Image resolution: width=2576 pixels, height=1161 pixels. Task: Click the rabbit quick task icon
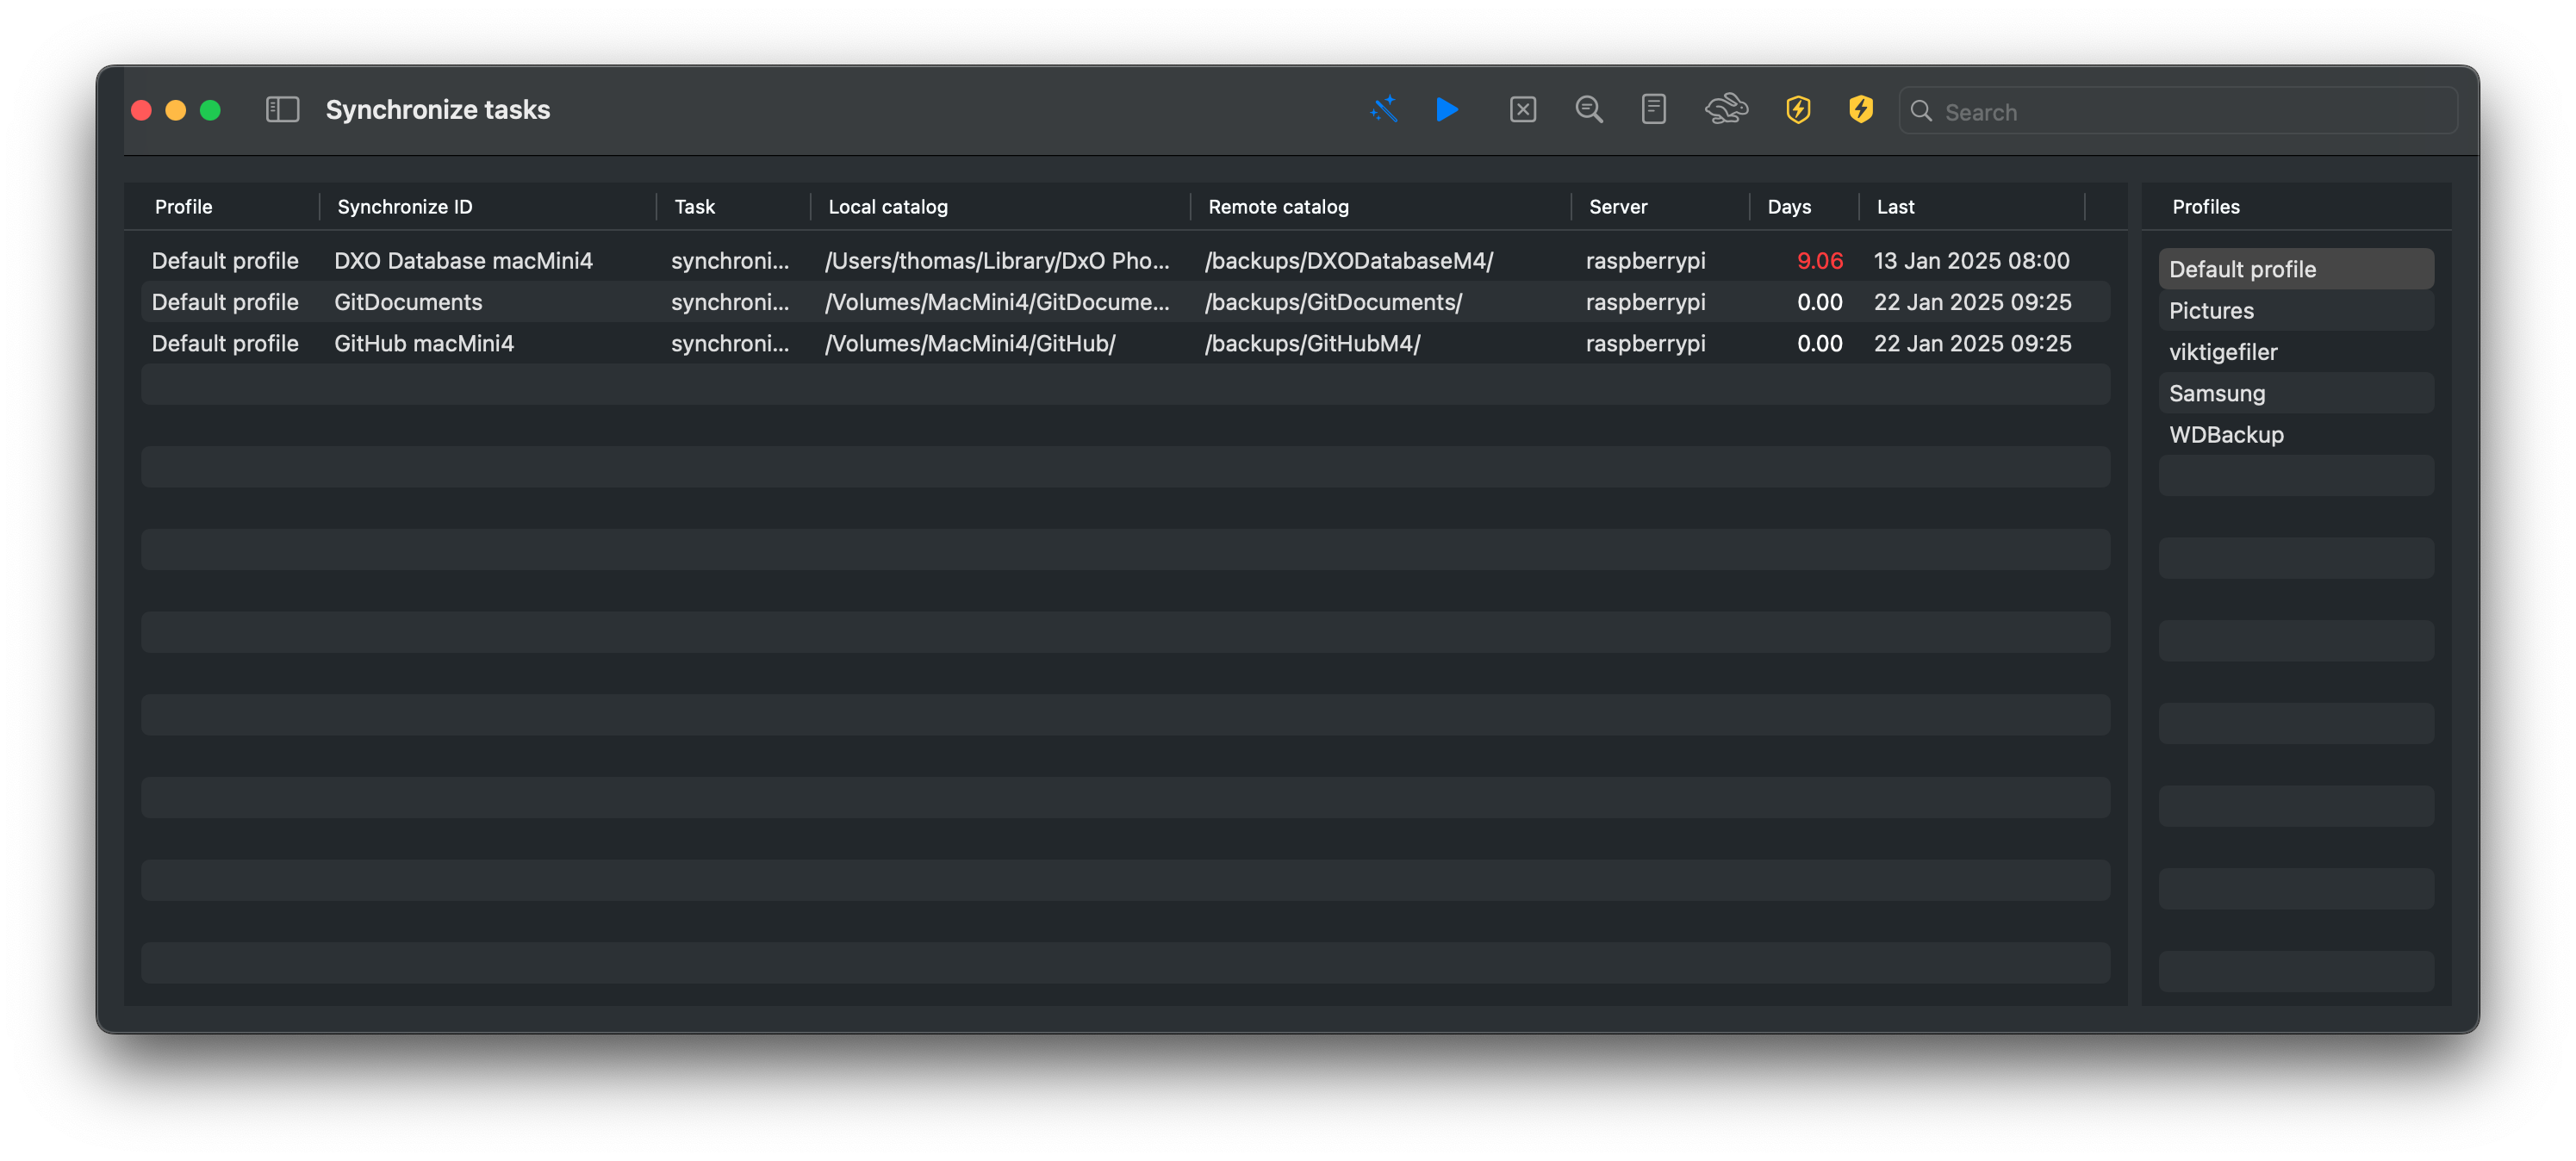click(x=1726, y=110)
